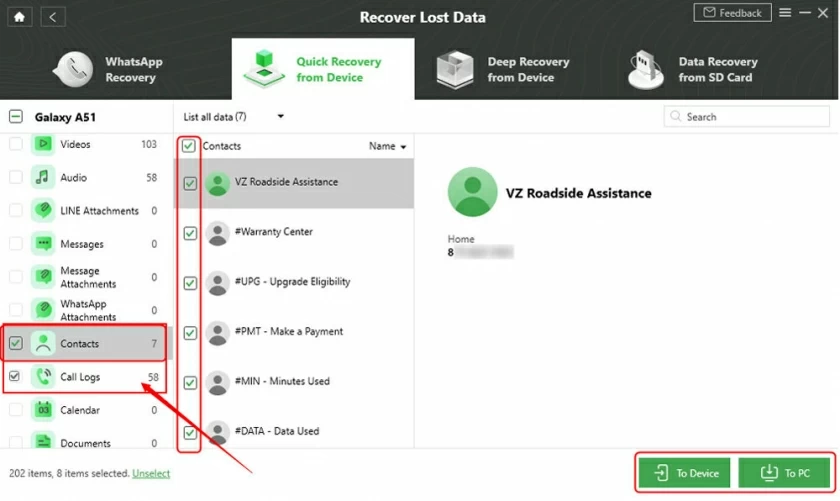Go back using the left arrow icon
840x501 pixels.
[x=53, y=17]
